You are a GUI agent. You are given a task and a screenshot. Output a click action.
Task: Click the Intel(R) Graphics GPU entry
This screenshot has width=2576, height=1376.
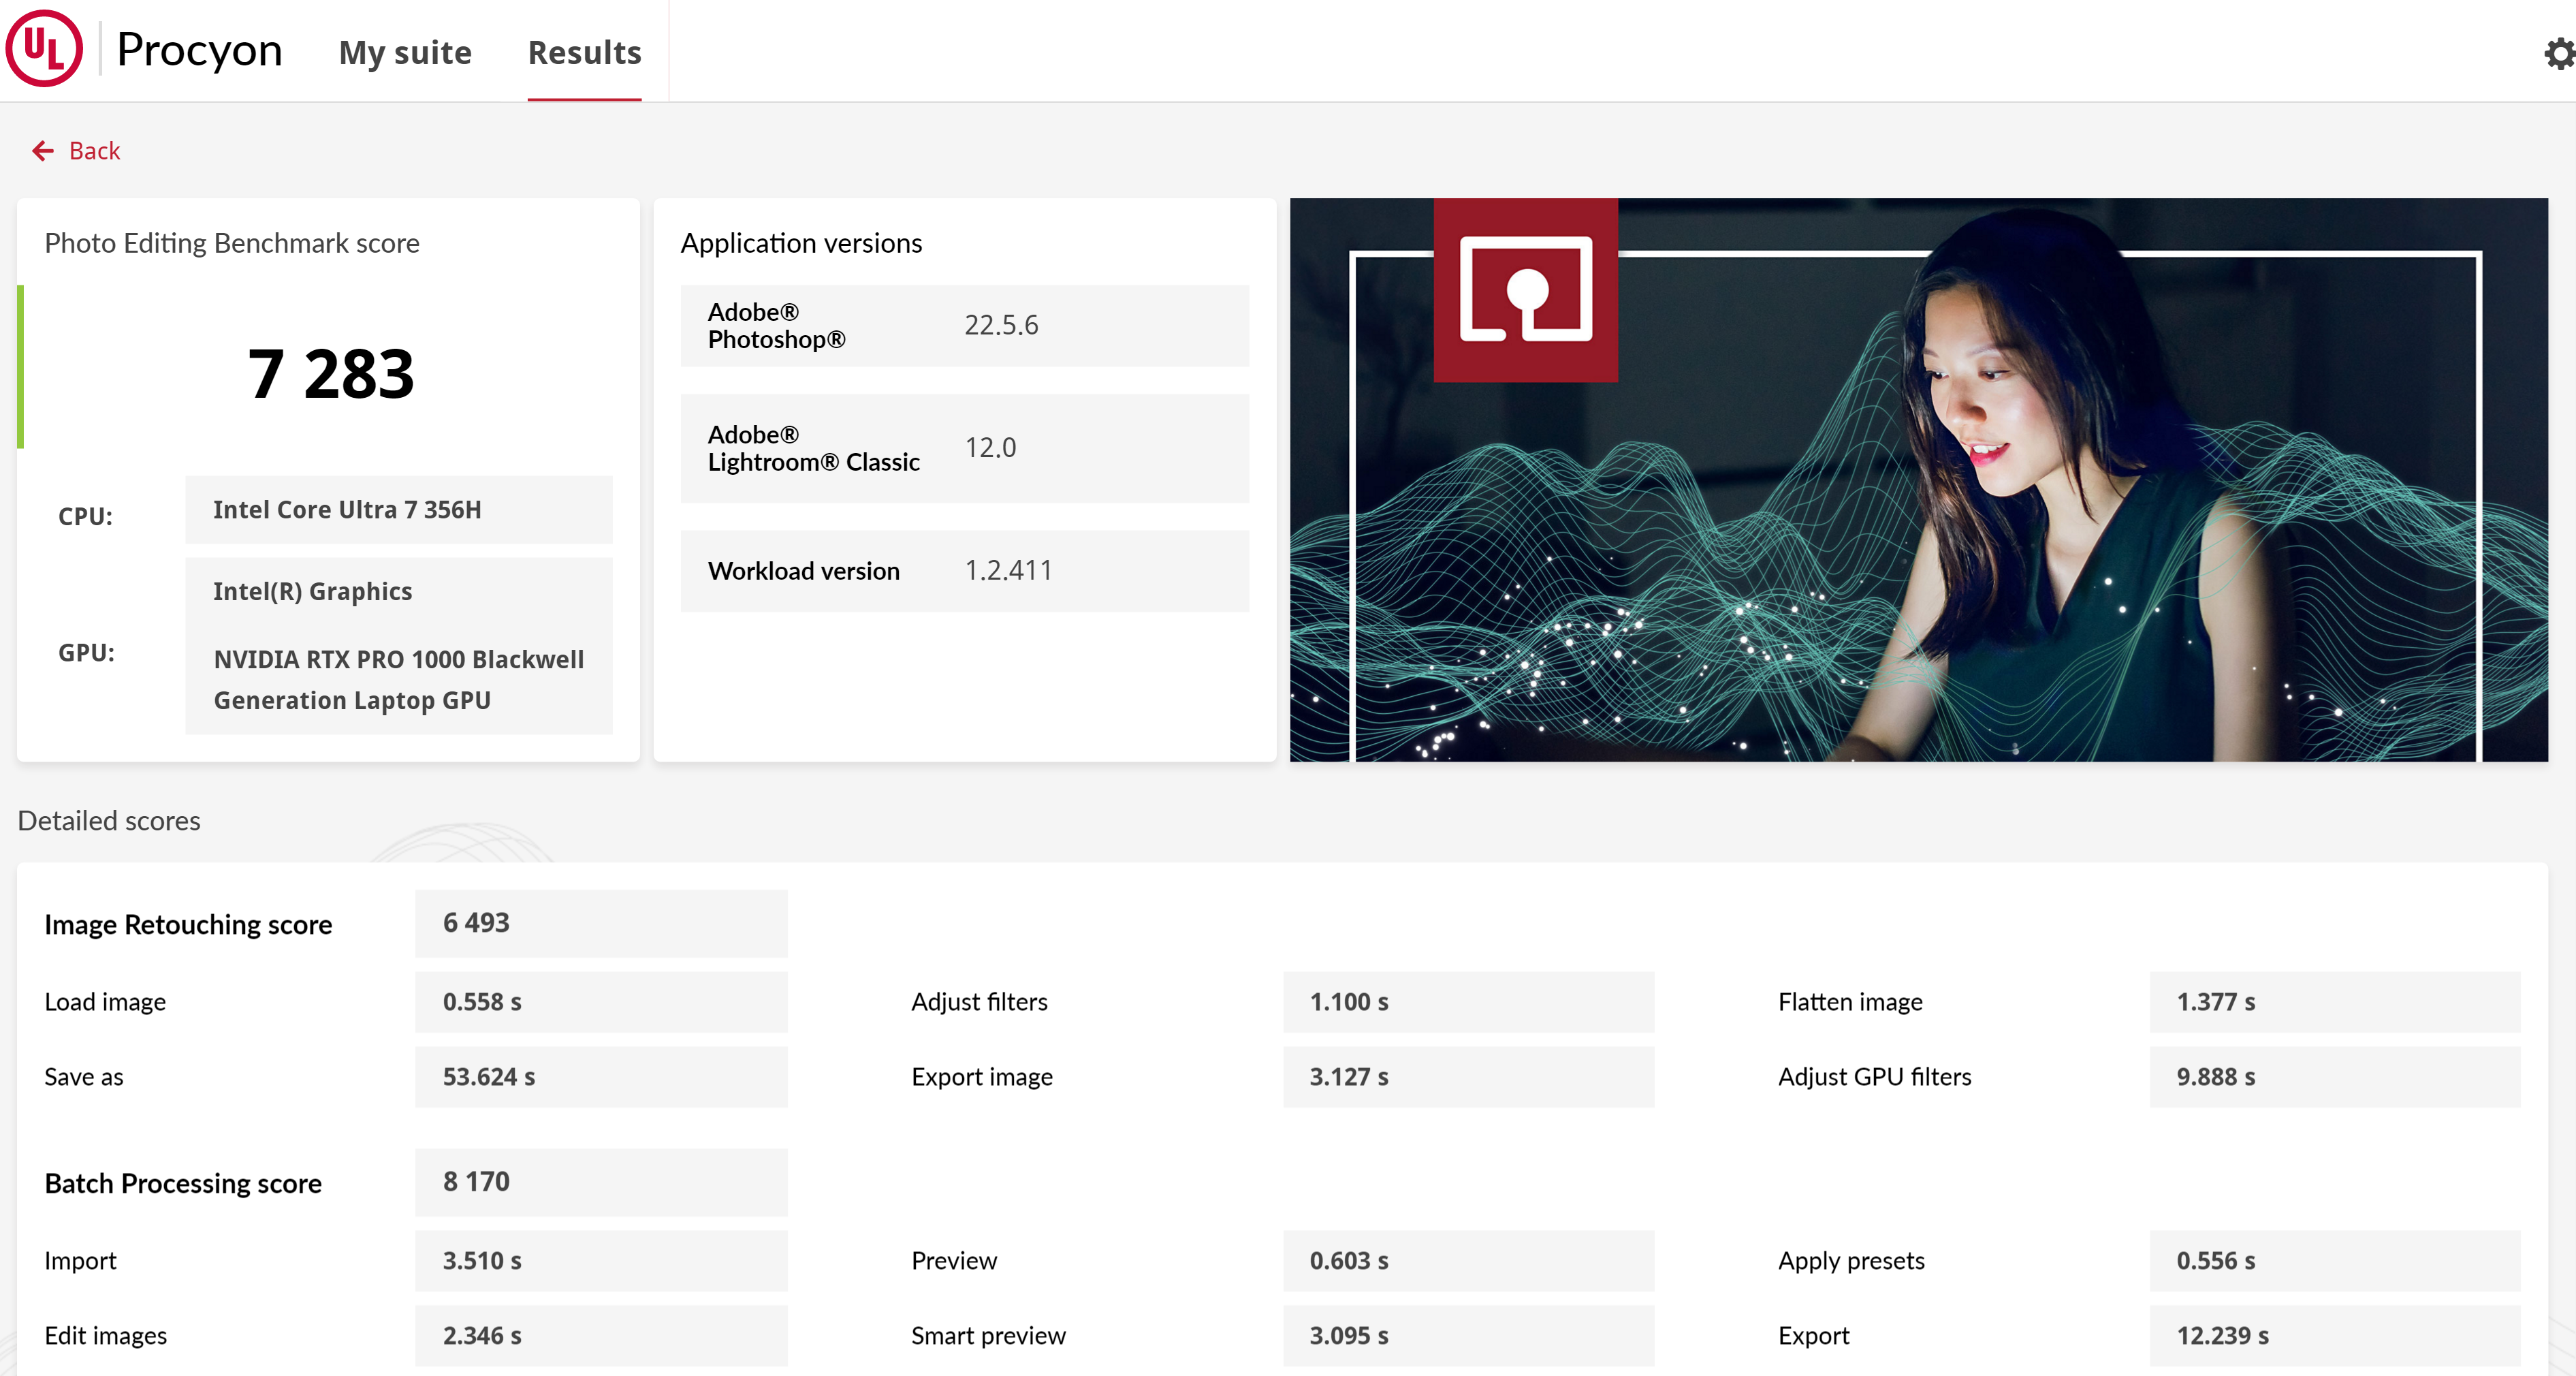click(x=312, y=591)
